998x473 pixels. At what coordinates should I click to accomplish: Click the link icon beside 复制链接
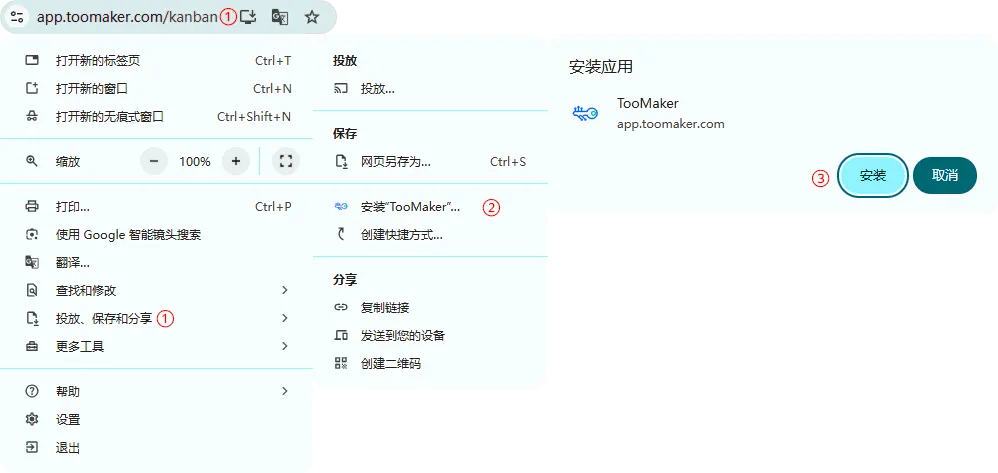(341, 307)
